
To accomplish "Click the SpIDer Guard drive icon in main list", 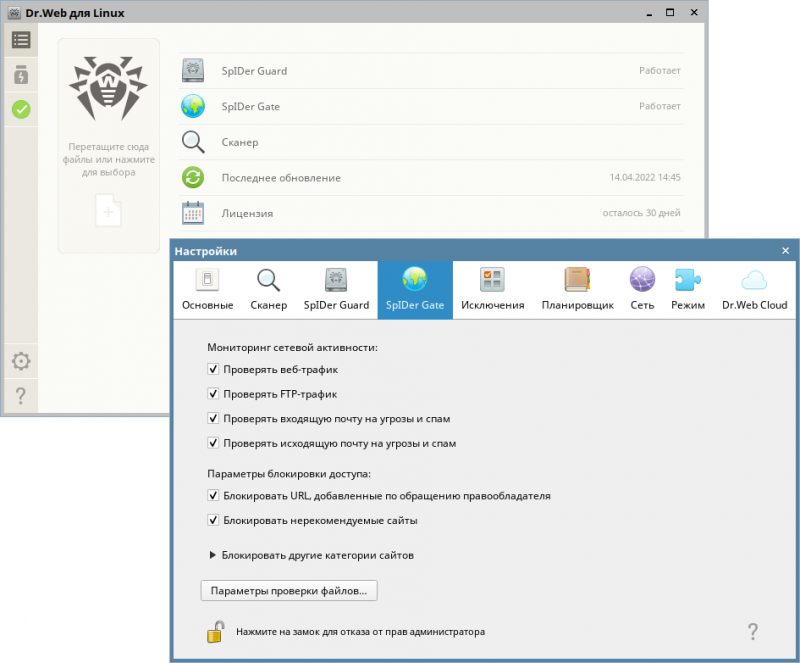I will click(193, 70).
